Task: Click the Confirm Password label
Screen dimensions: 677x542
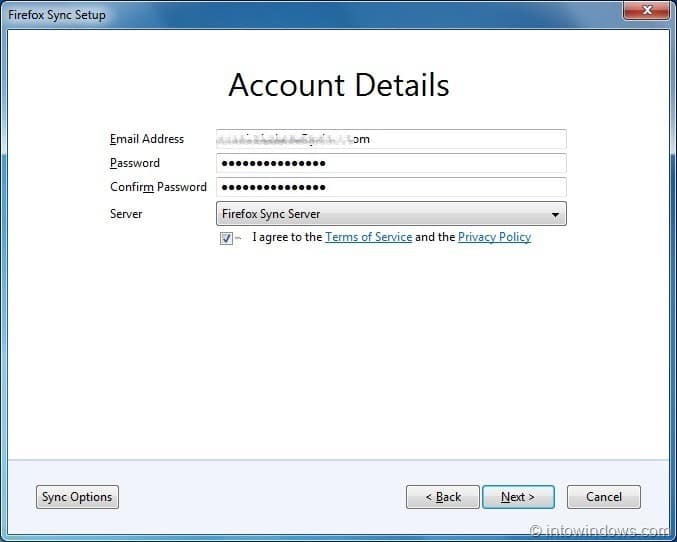Action: (158, 187)
